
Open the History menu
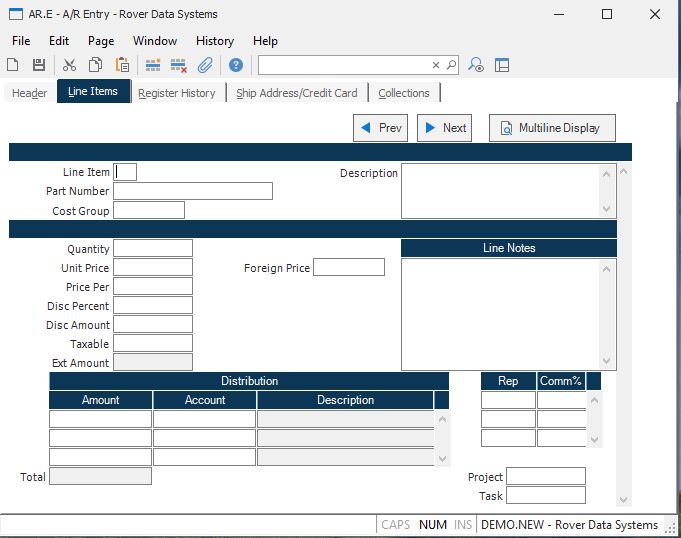pyautogui.click(x=214, y=41)
